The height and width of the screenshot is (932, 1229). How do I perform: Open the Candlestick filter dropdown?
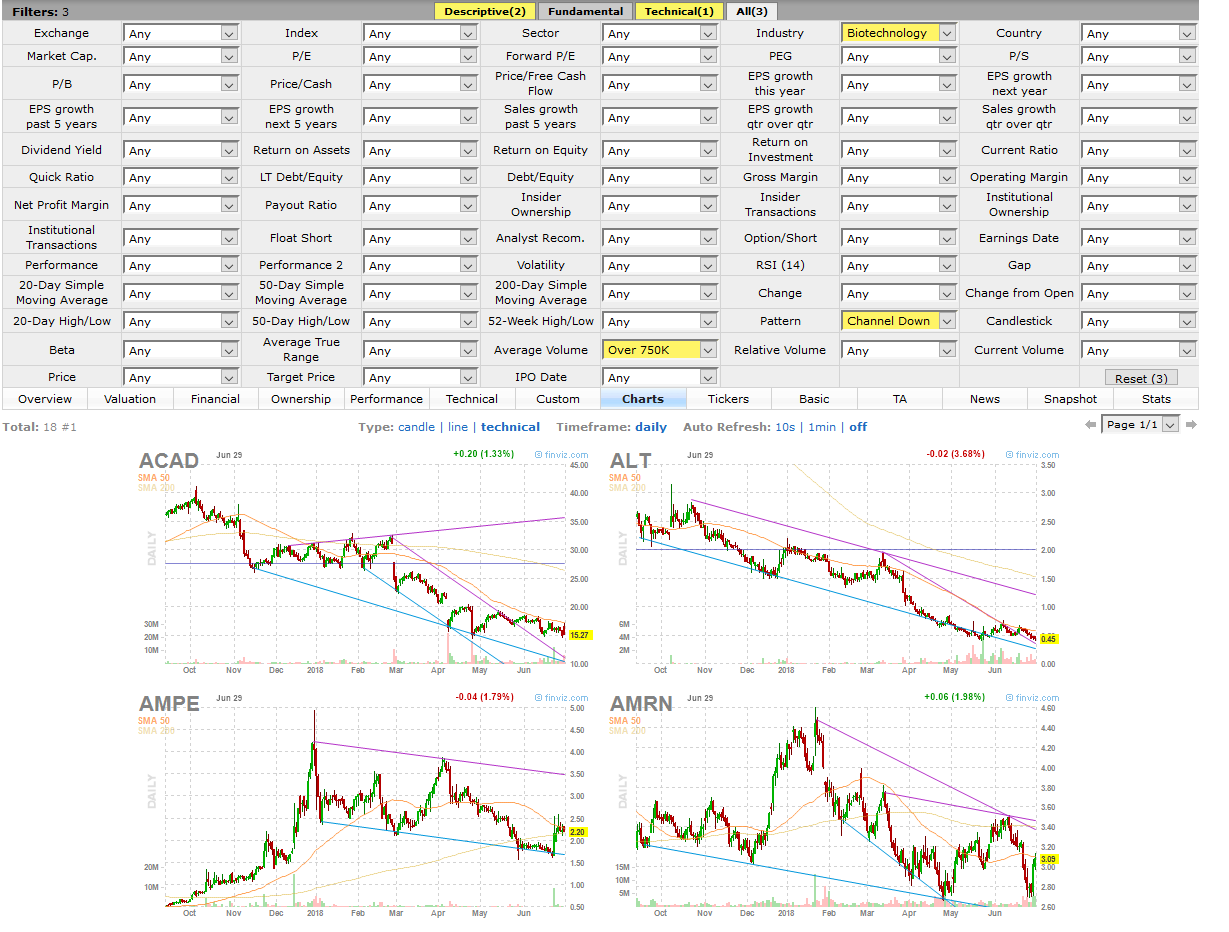pos(1138,321)
